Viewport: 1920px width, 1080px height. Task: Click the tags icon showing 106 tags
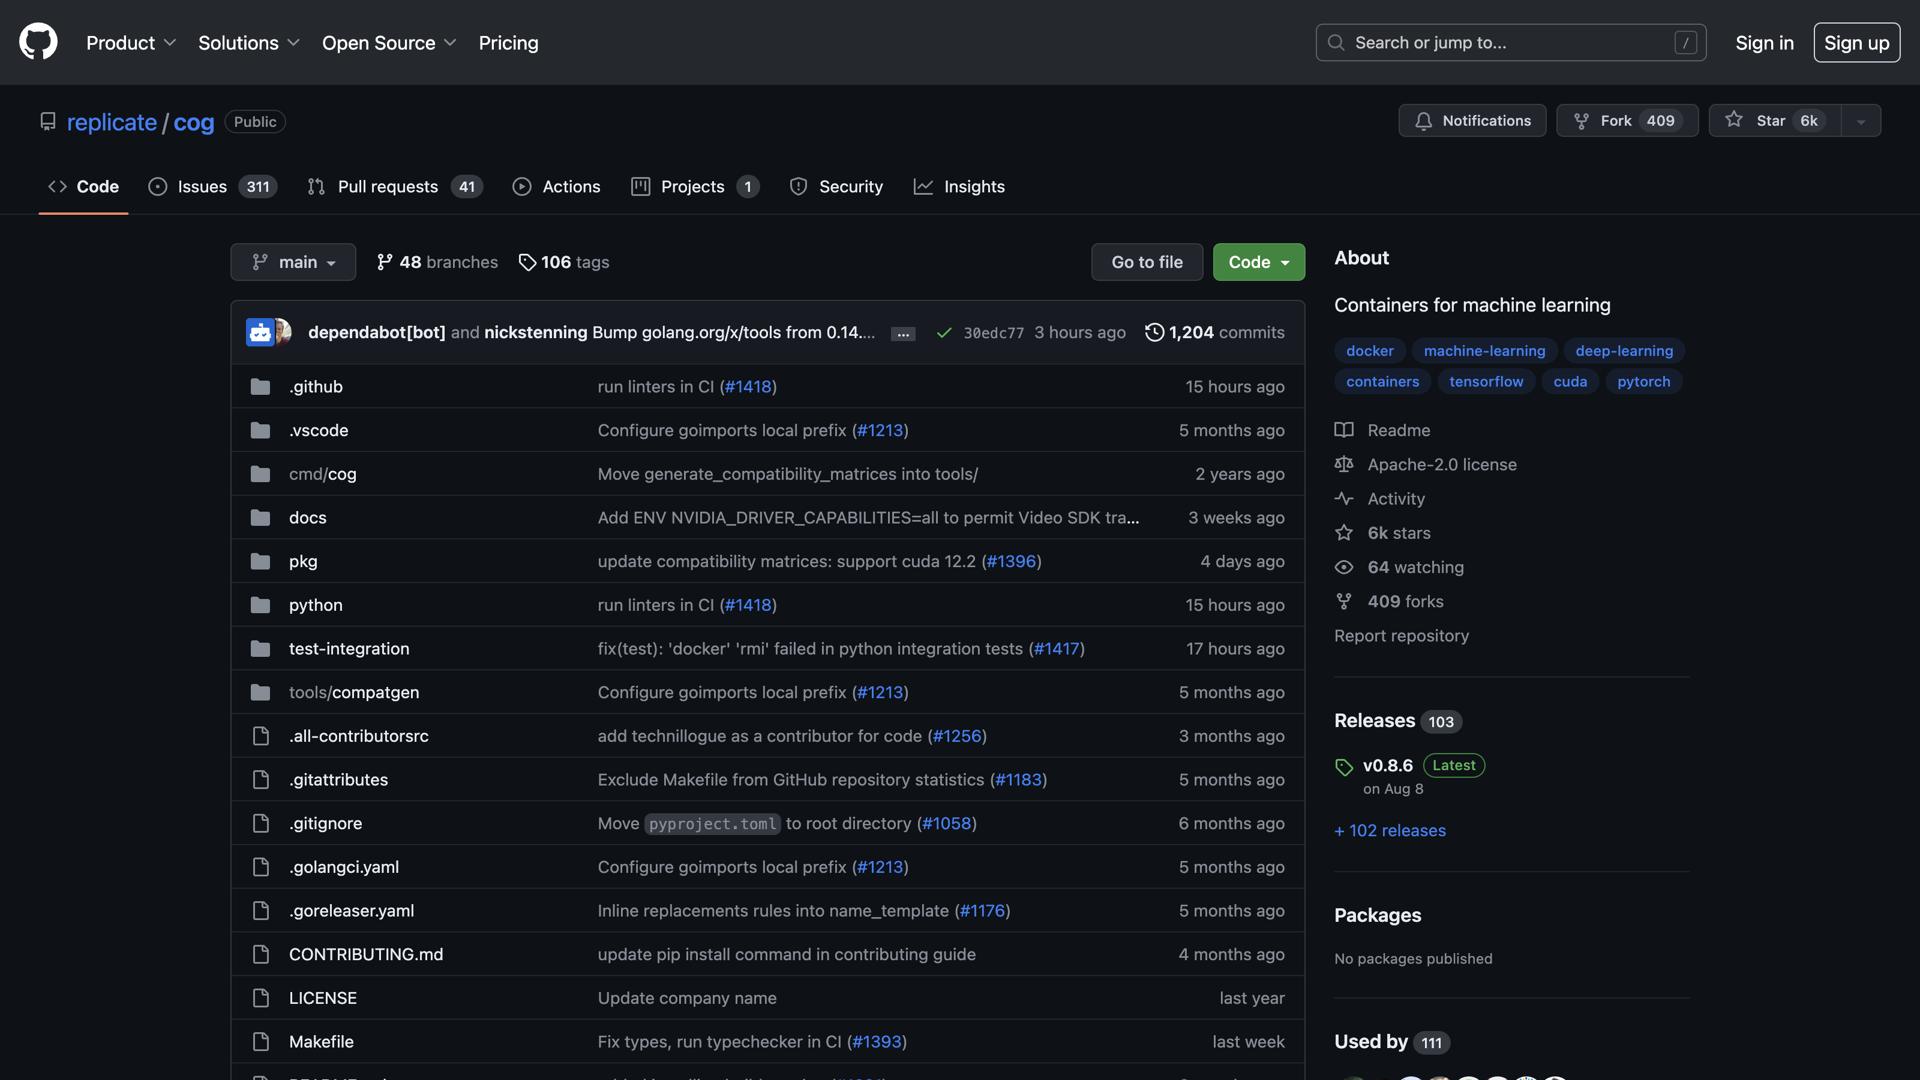tap(527, 262)
